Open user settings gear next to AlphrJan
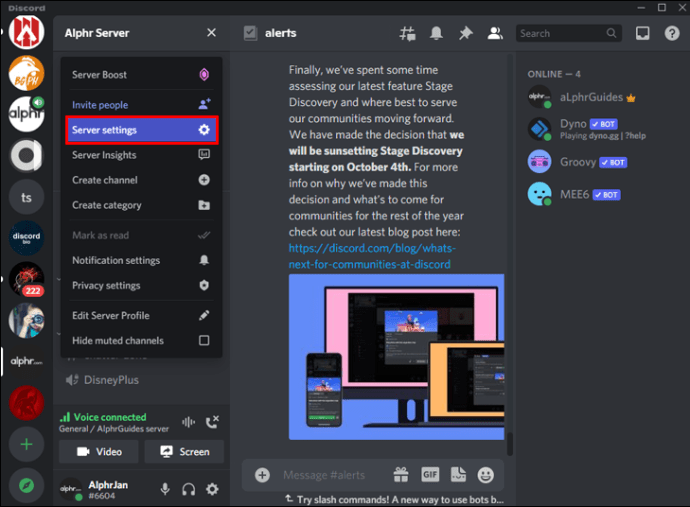The height and width of the screenshot is (507, 690). pyautogui.click(x=211, y=489)
